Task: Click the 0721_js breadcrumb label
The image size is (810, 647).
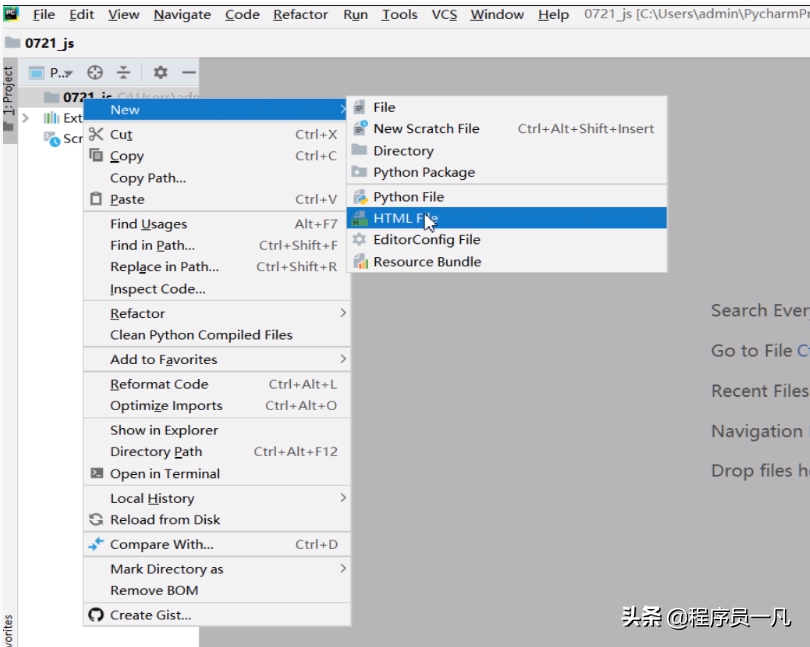Action: point(50,43)
